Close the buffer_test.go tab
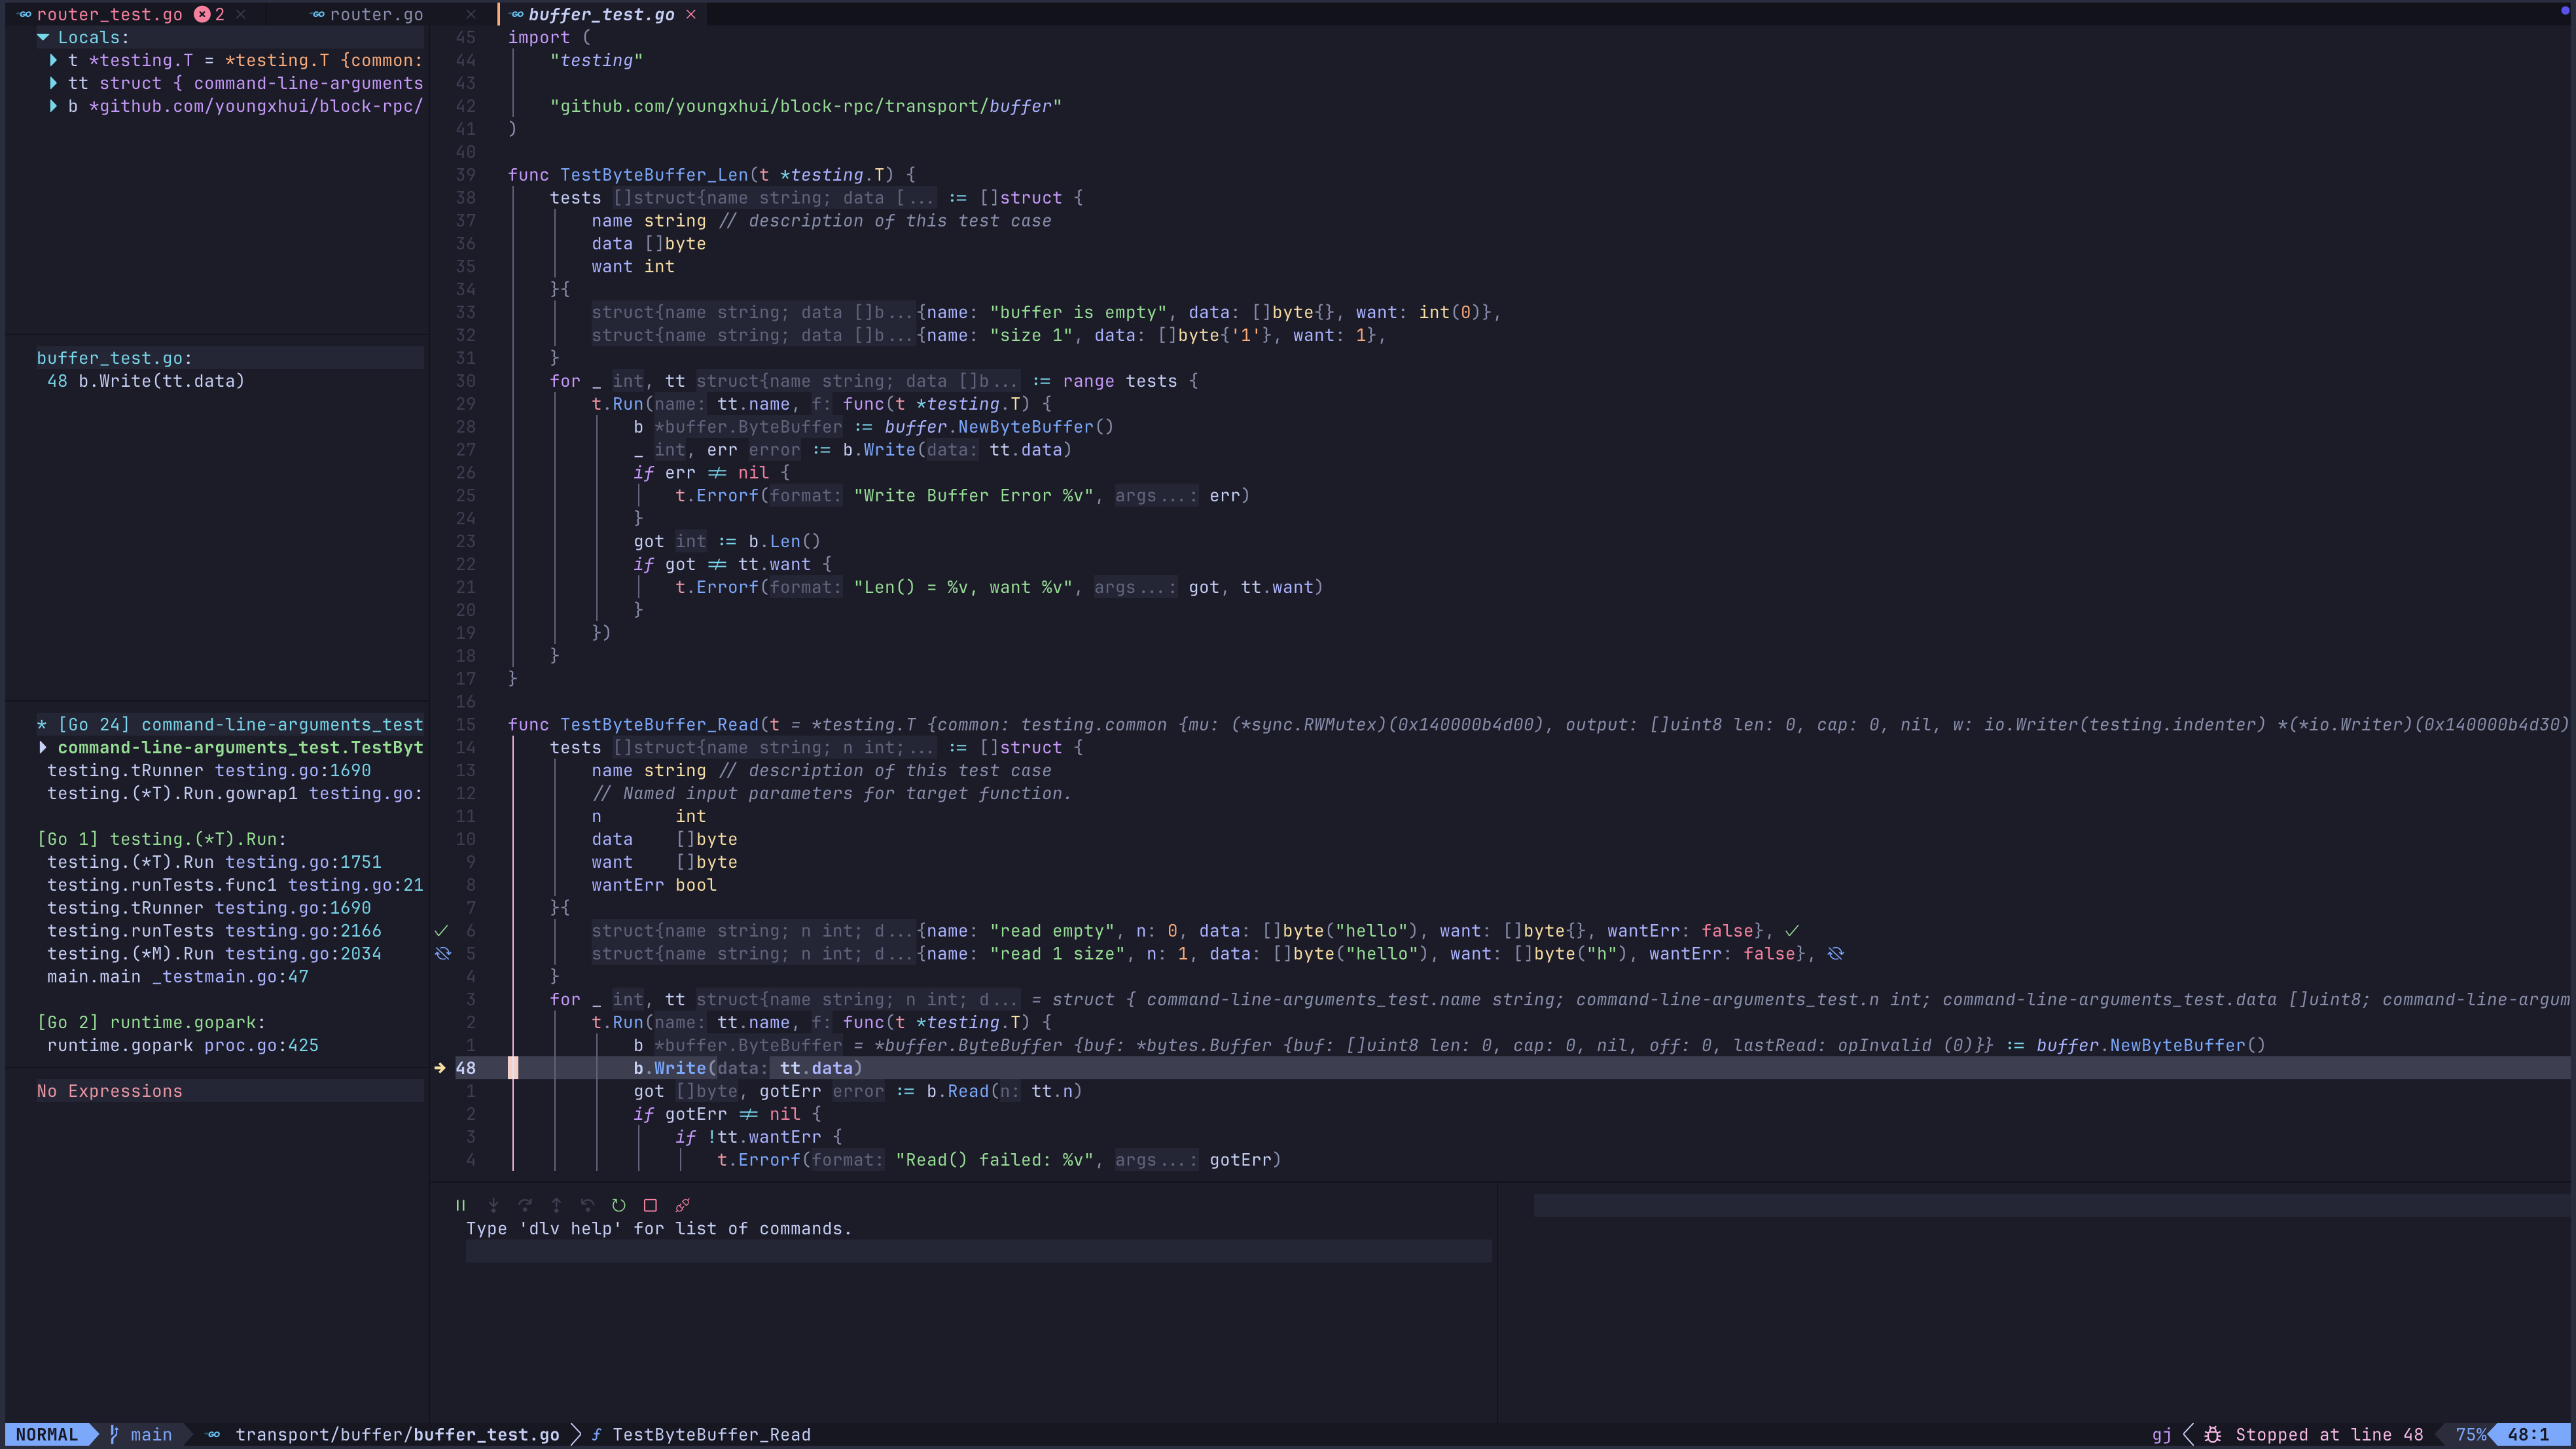This screenshot has width=2576, height=1449. pos(691,14)
